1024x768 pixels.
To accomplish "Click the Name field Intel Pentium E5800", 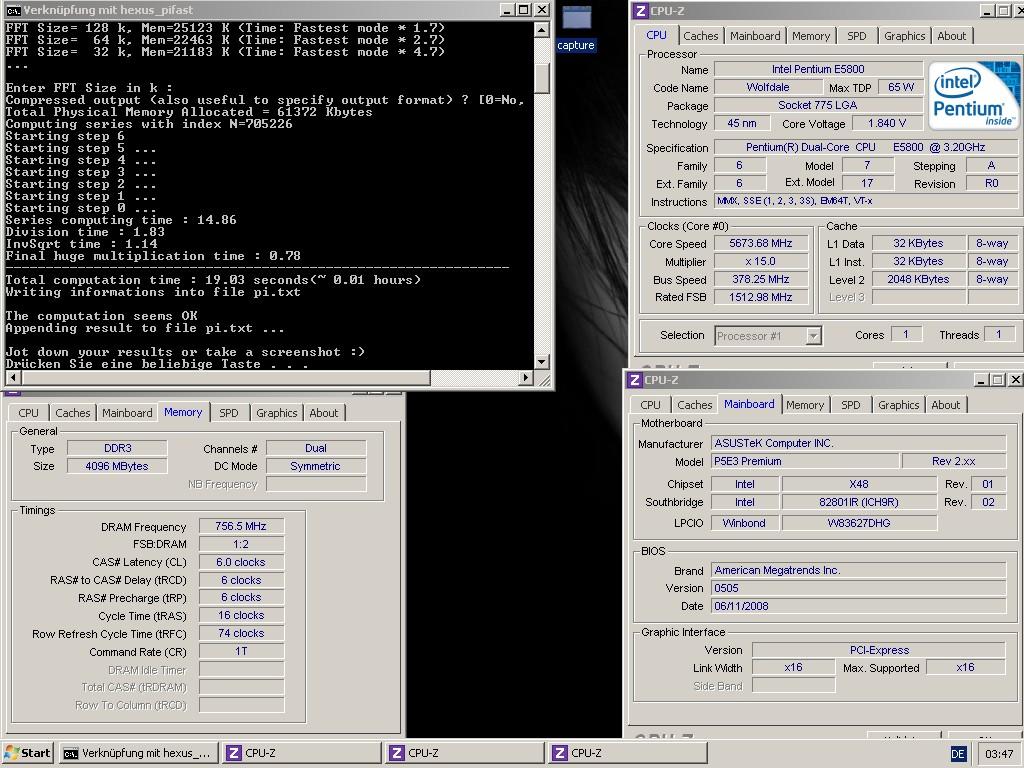I will pos(818,69).
